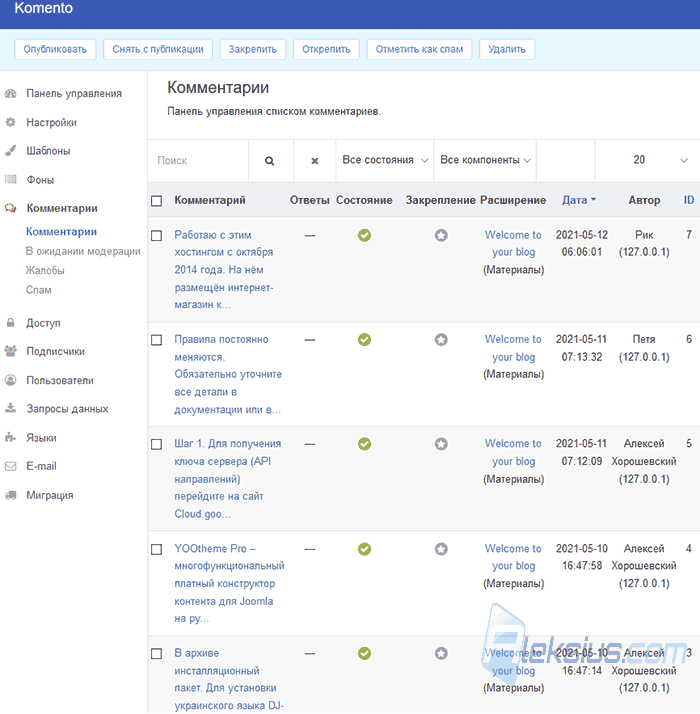
Task: Go to Спам in the sidebar
Action: tap(39, 290)
